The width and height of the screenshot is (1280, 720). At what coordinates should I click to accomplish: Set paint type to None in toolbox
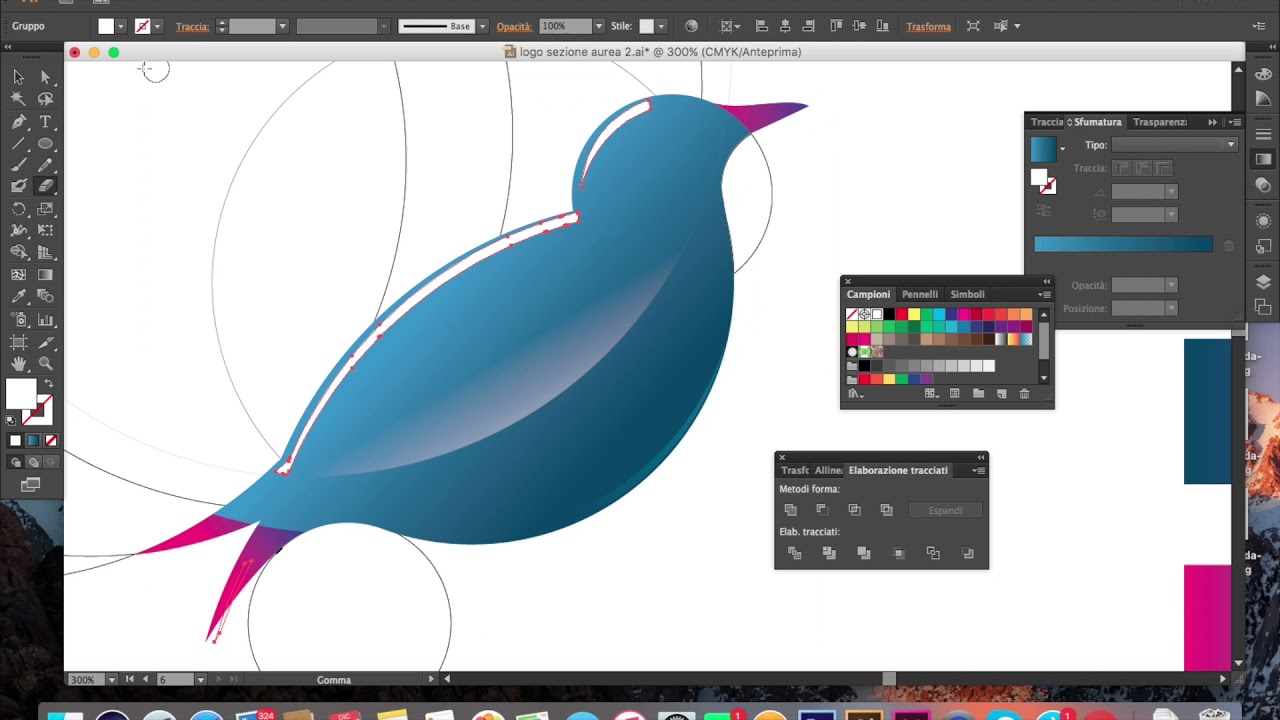point(51,441)
